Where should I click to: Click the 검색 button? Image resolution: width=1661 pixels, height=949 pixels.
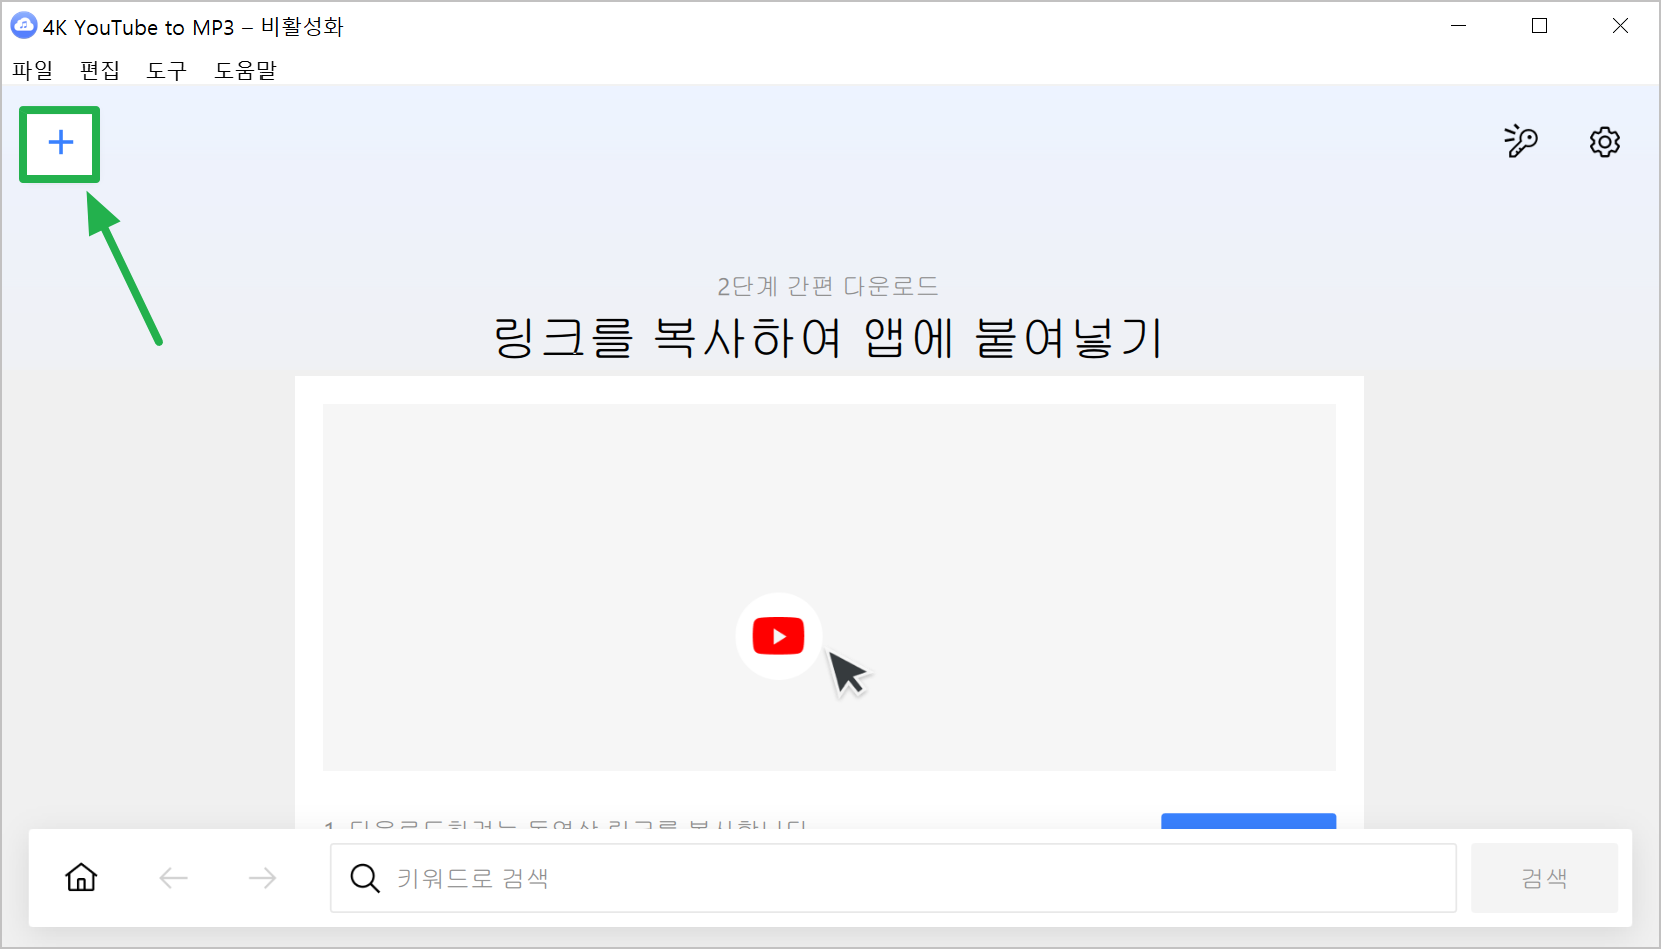coord(1544,878)
